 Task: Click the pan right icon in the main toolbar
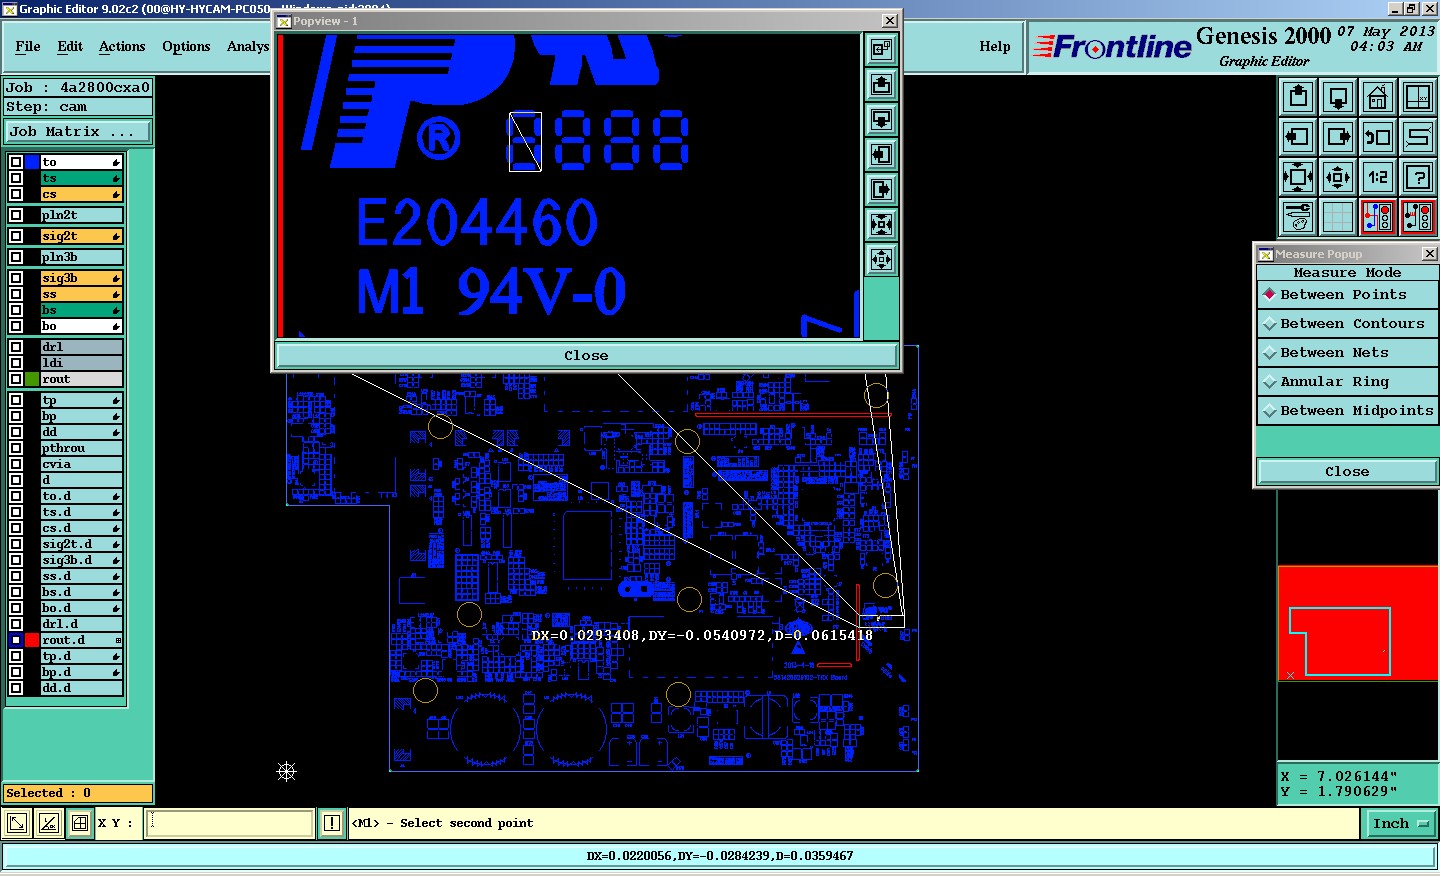(x=1338, y=137)
